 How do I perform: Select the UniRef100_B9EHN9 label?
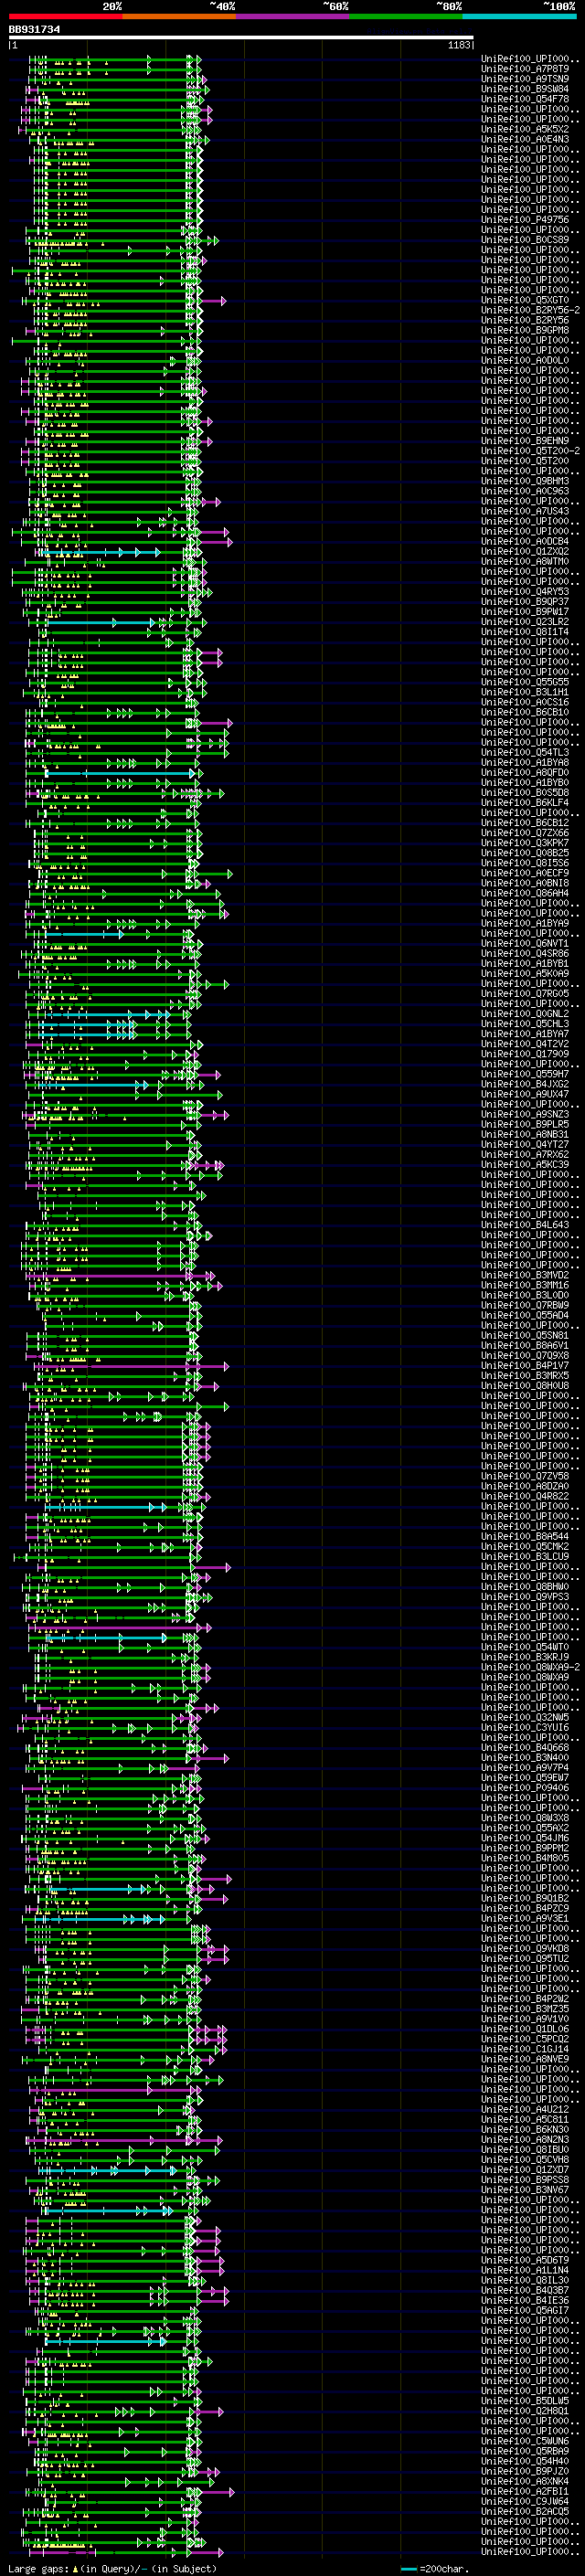coord(525,441)
